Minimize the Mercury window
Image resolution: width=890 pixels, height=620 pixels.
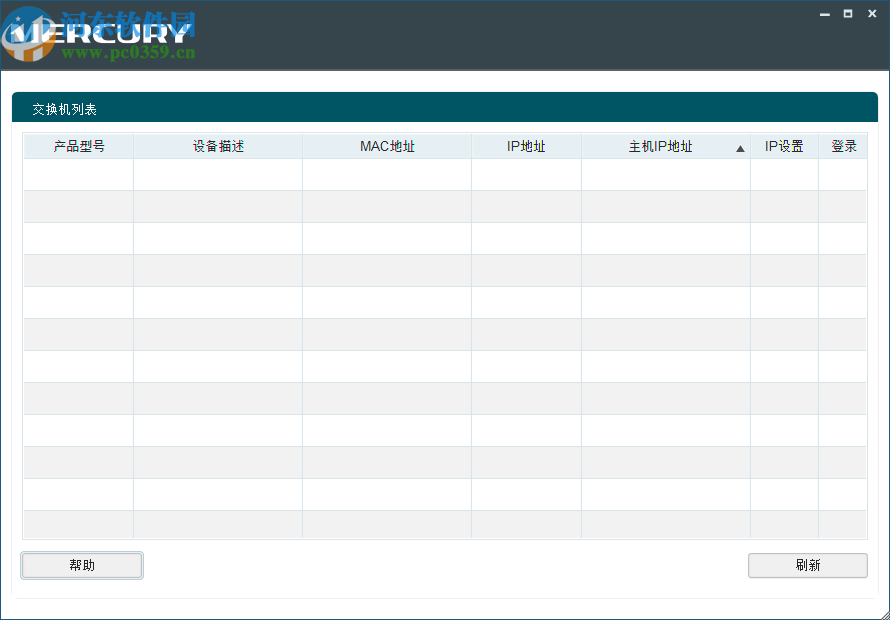point(825,14)
